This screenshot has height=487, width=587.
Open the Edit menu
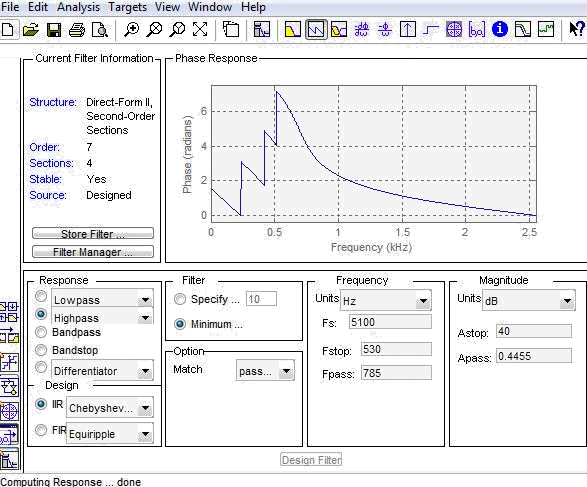(x=38, y=7)
